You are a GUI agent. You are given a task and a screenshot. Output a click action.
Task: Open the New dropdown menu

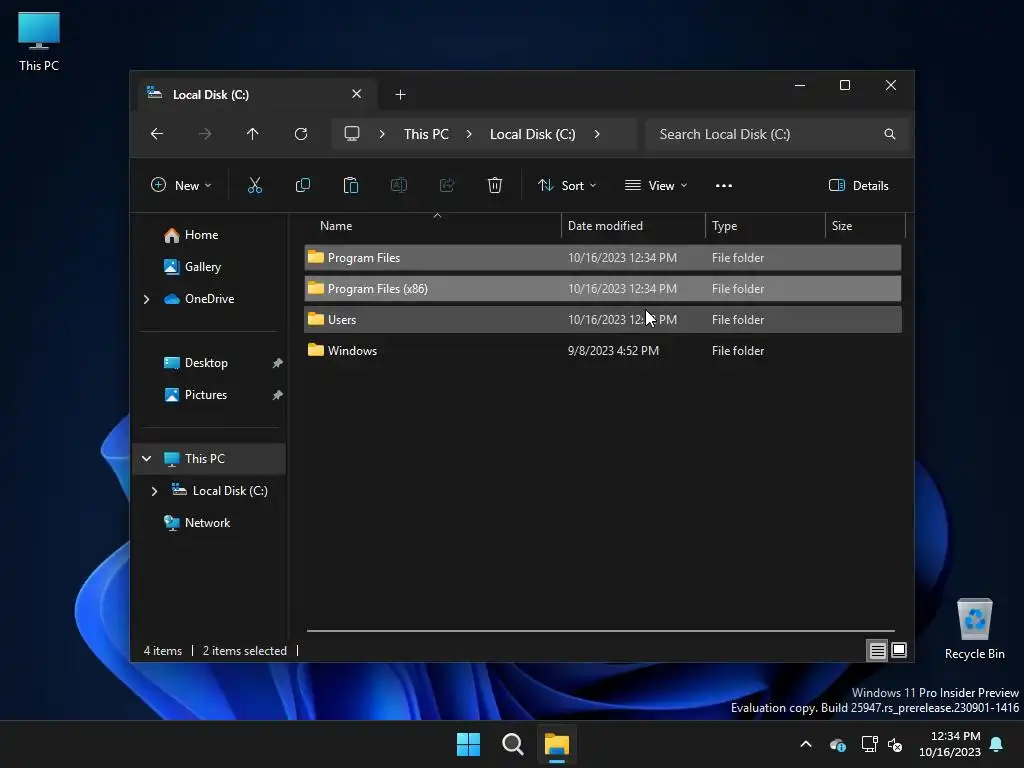[x=181, y=185]
